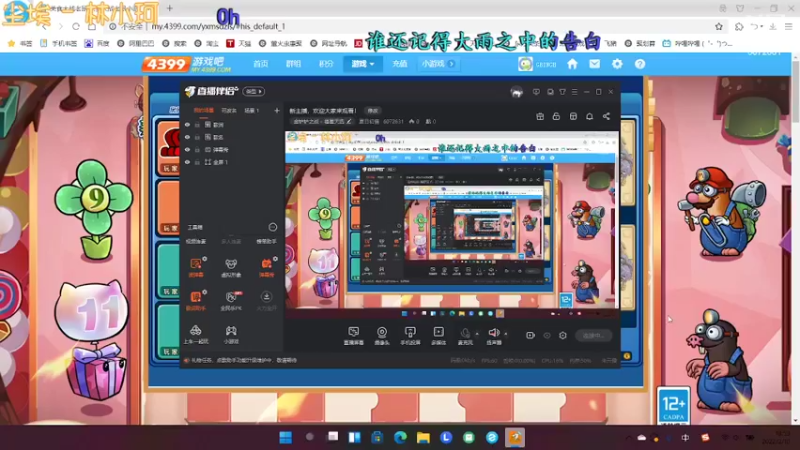Open the 首页 tab on 4399 nav
The image size is (800, 450).
(x=261, y=64)
